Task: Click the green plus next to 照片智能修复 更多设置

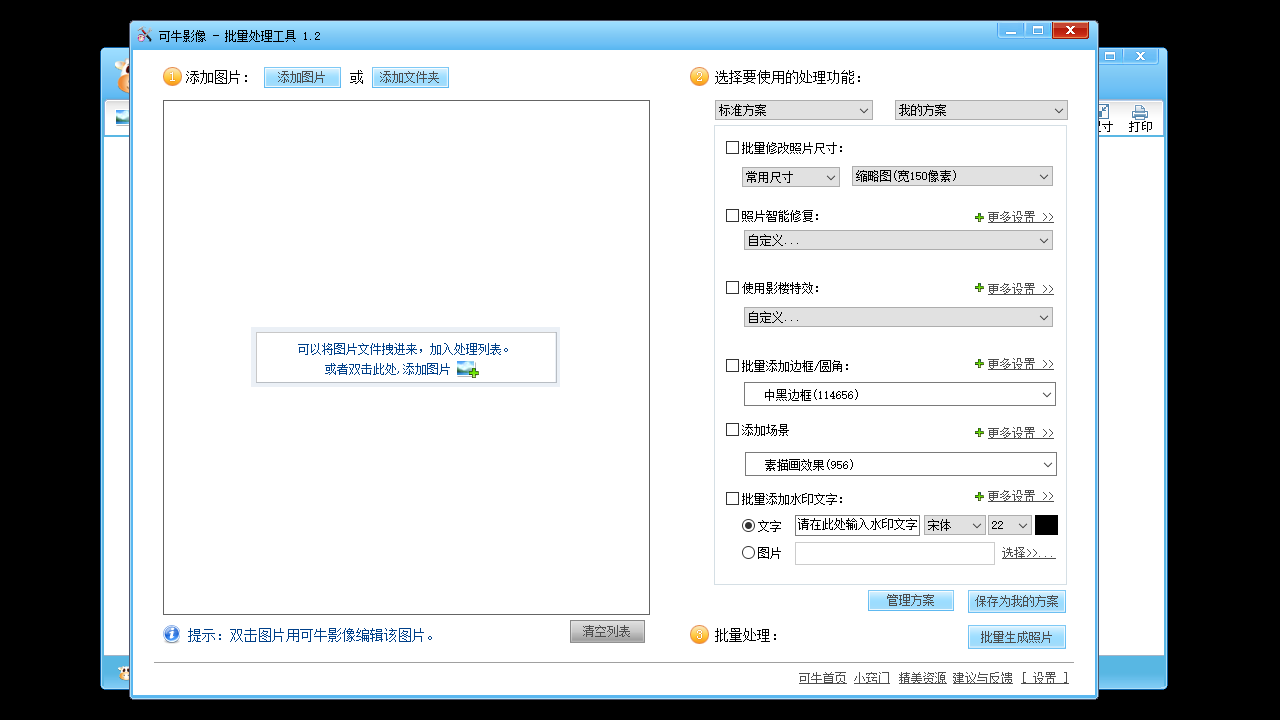Action: coord(980,217)
